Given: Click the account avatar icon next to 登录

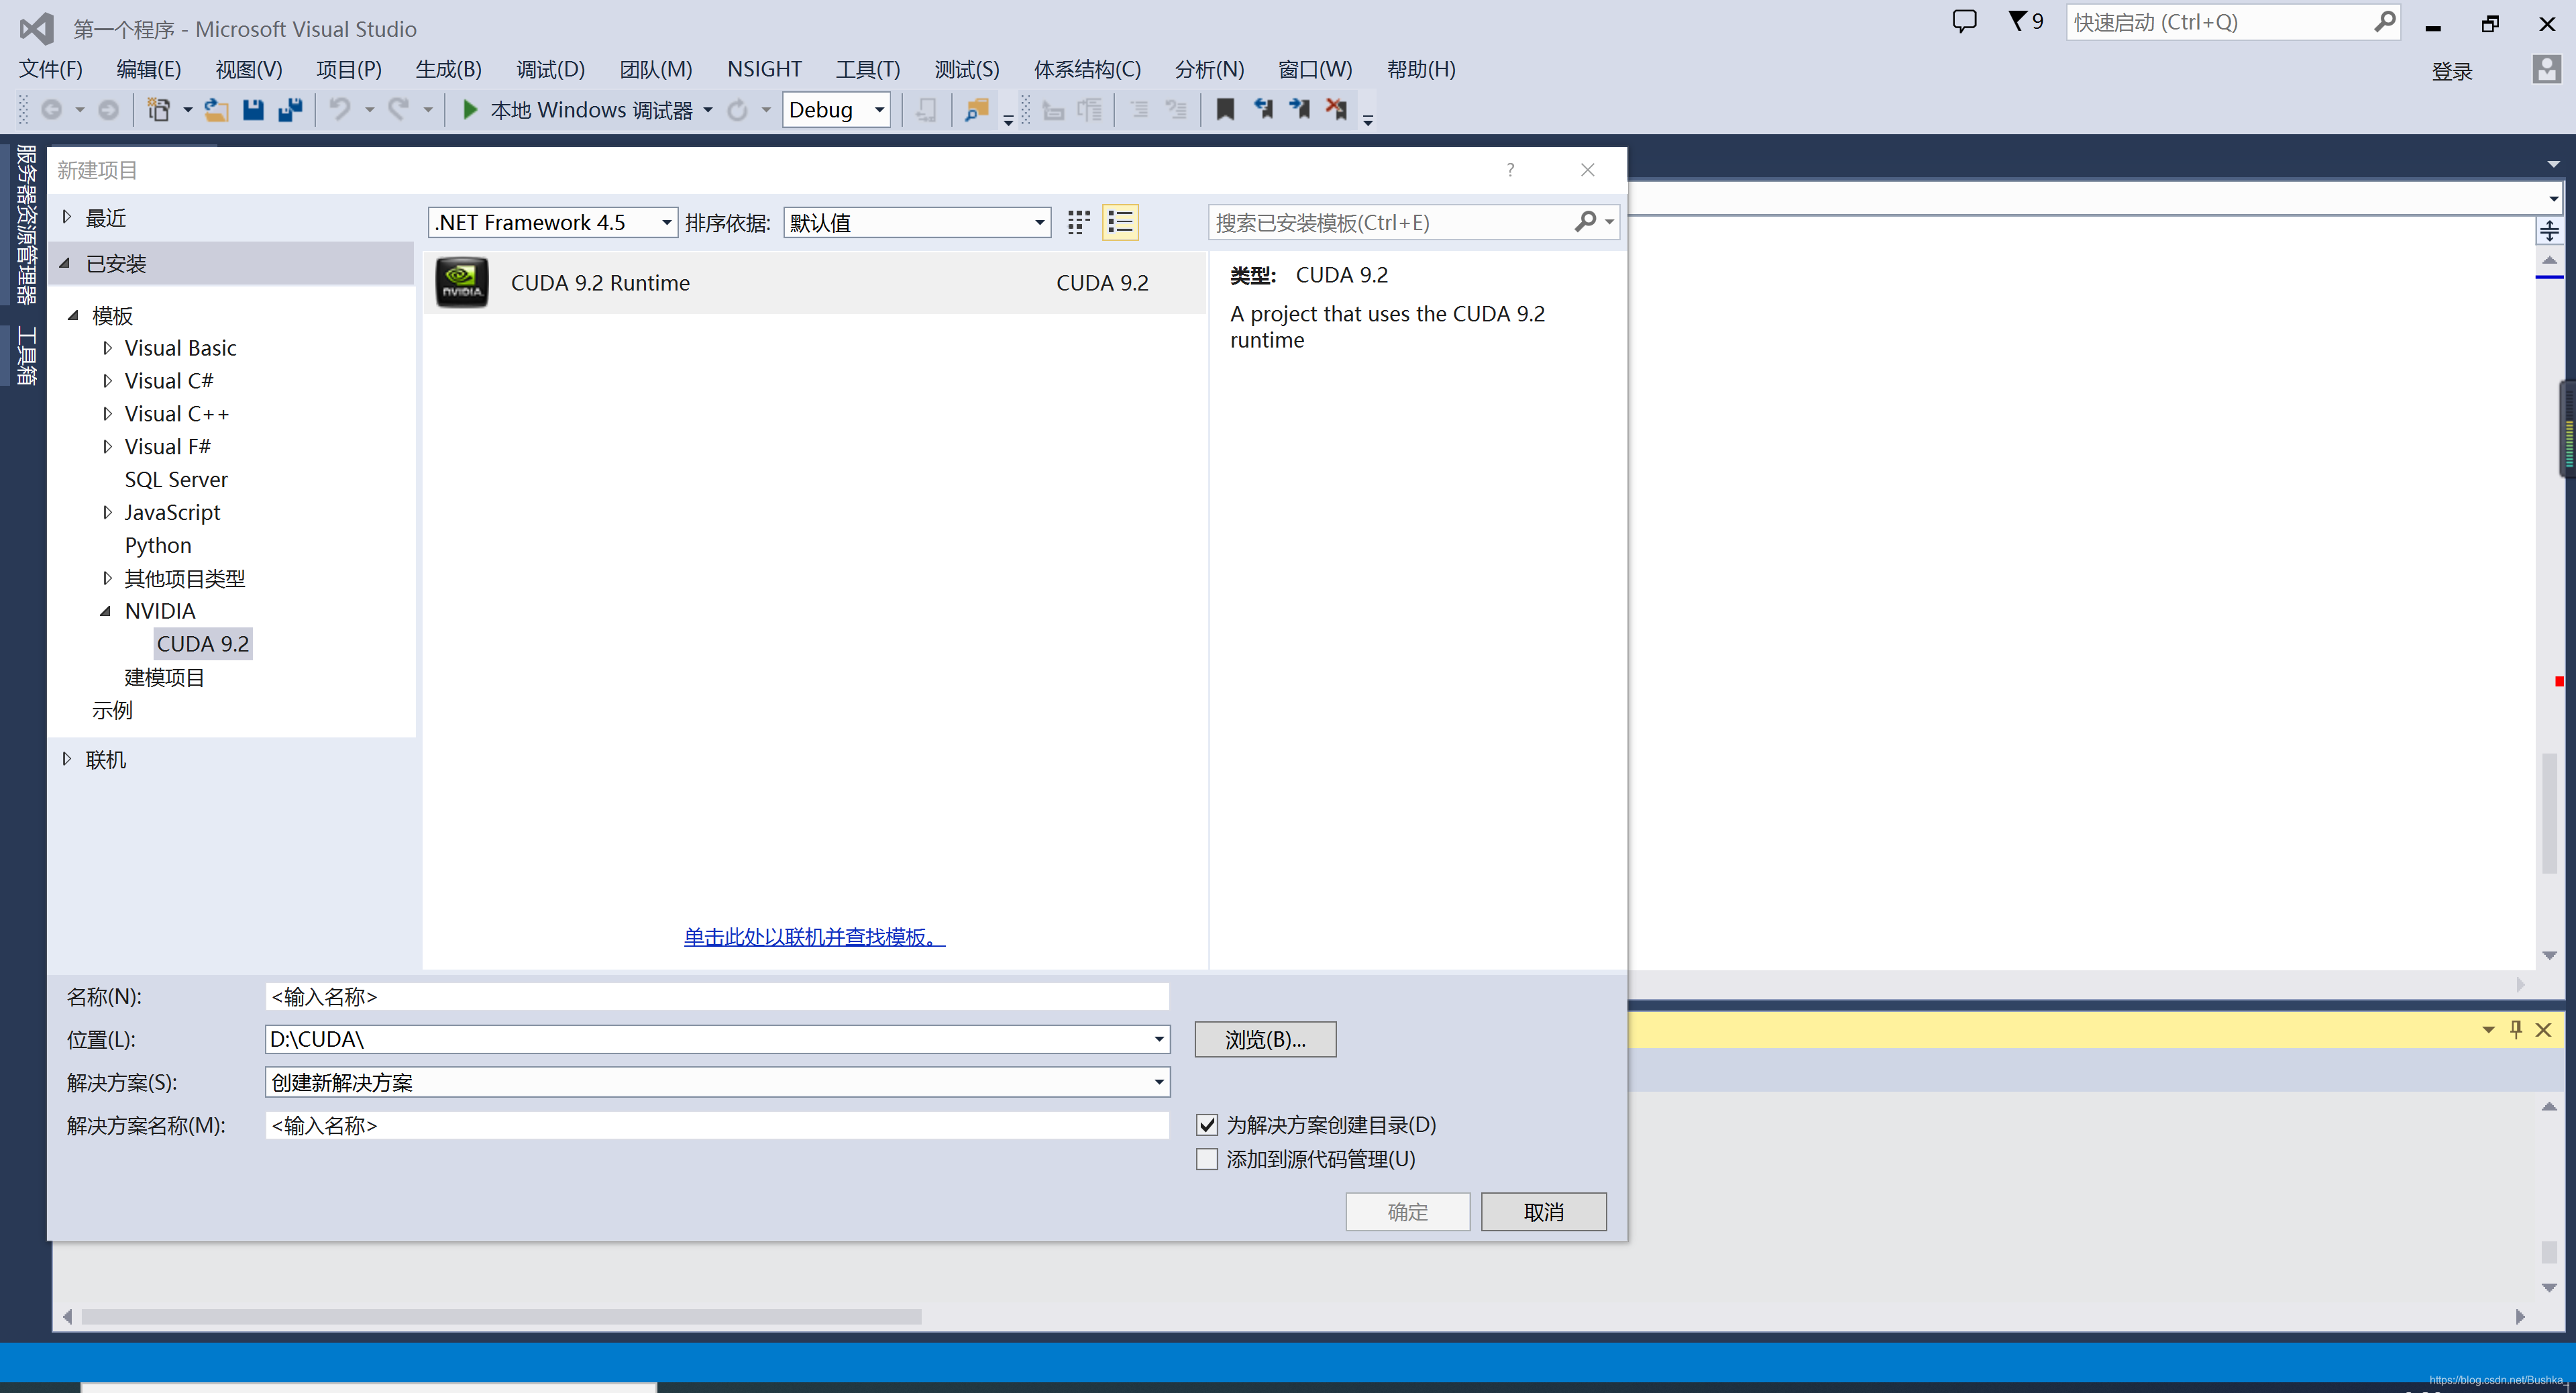Looking at the screenshot, I should click(2546, 70).
